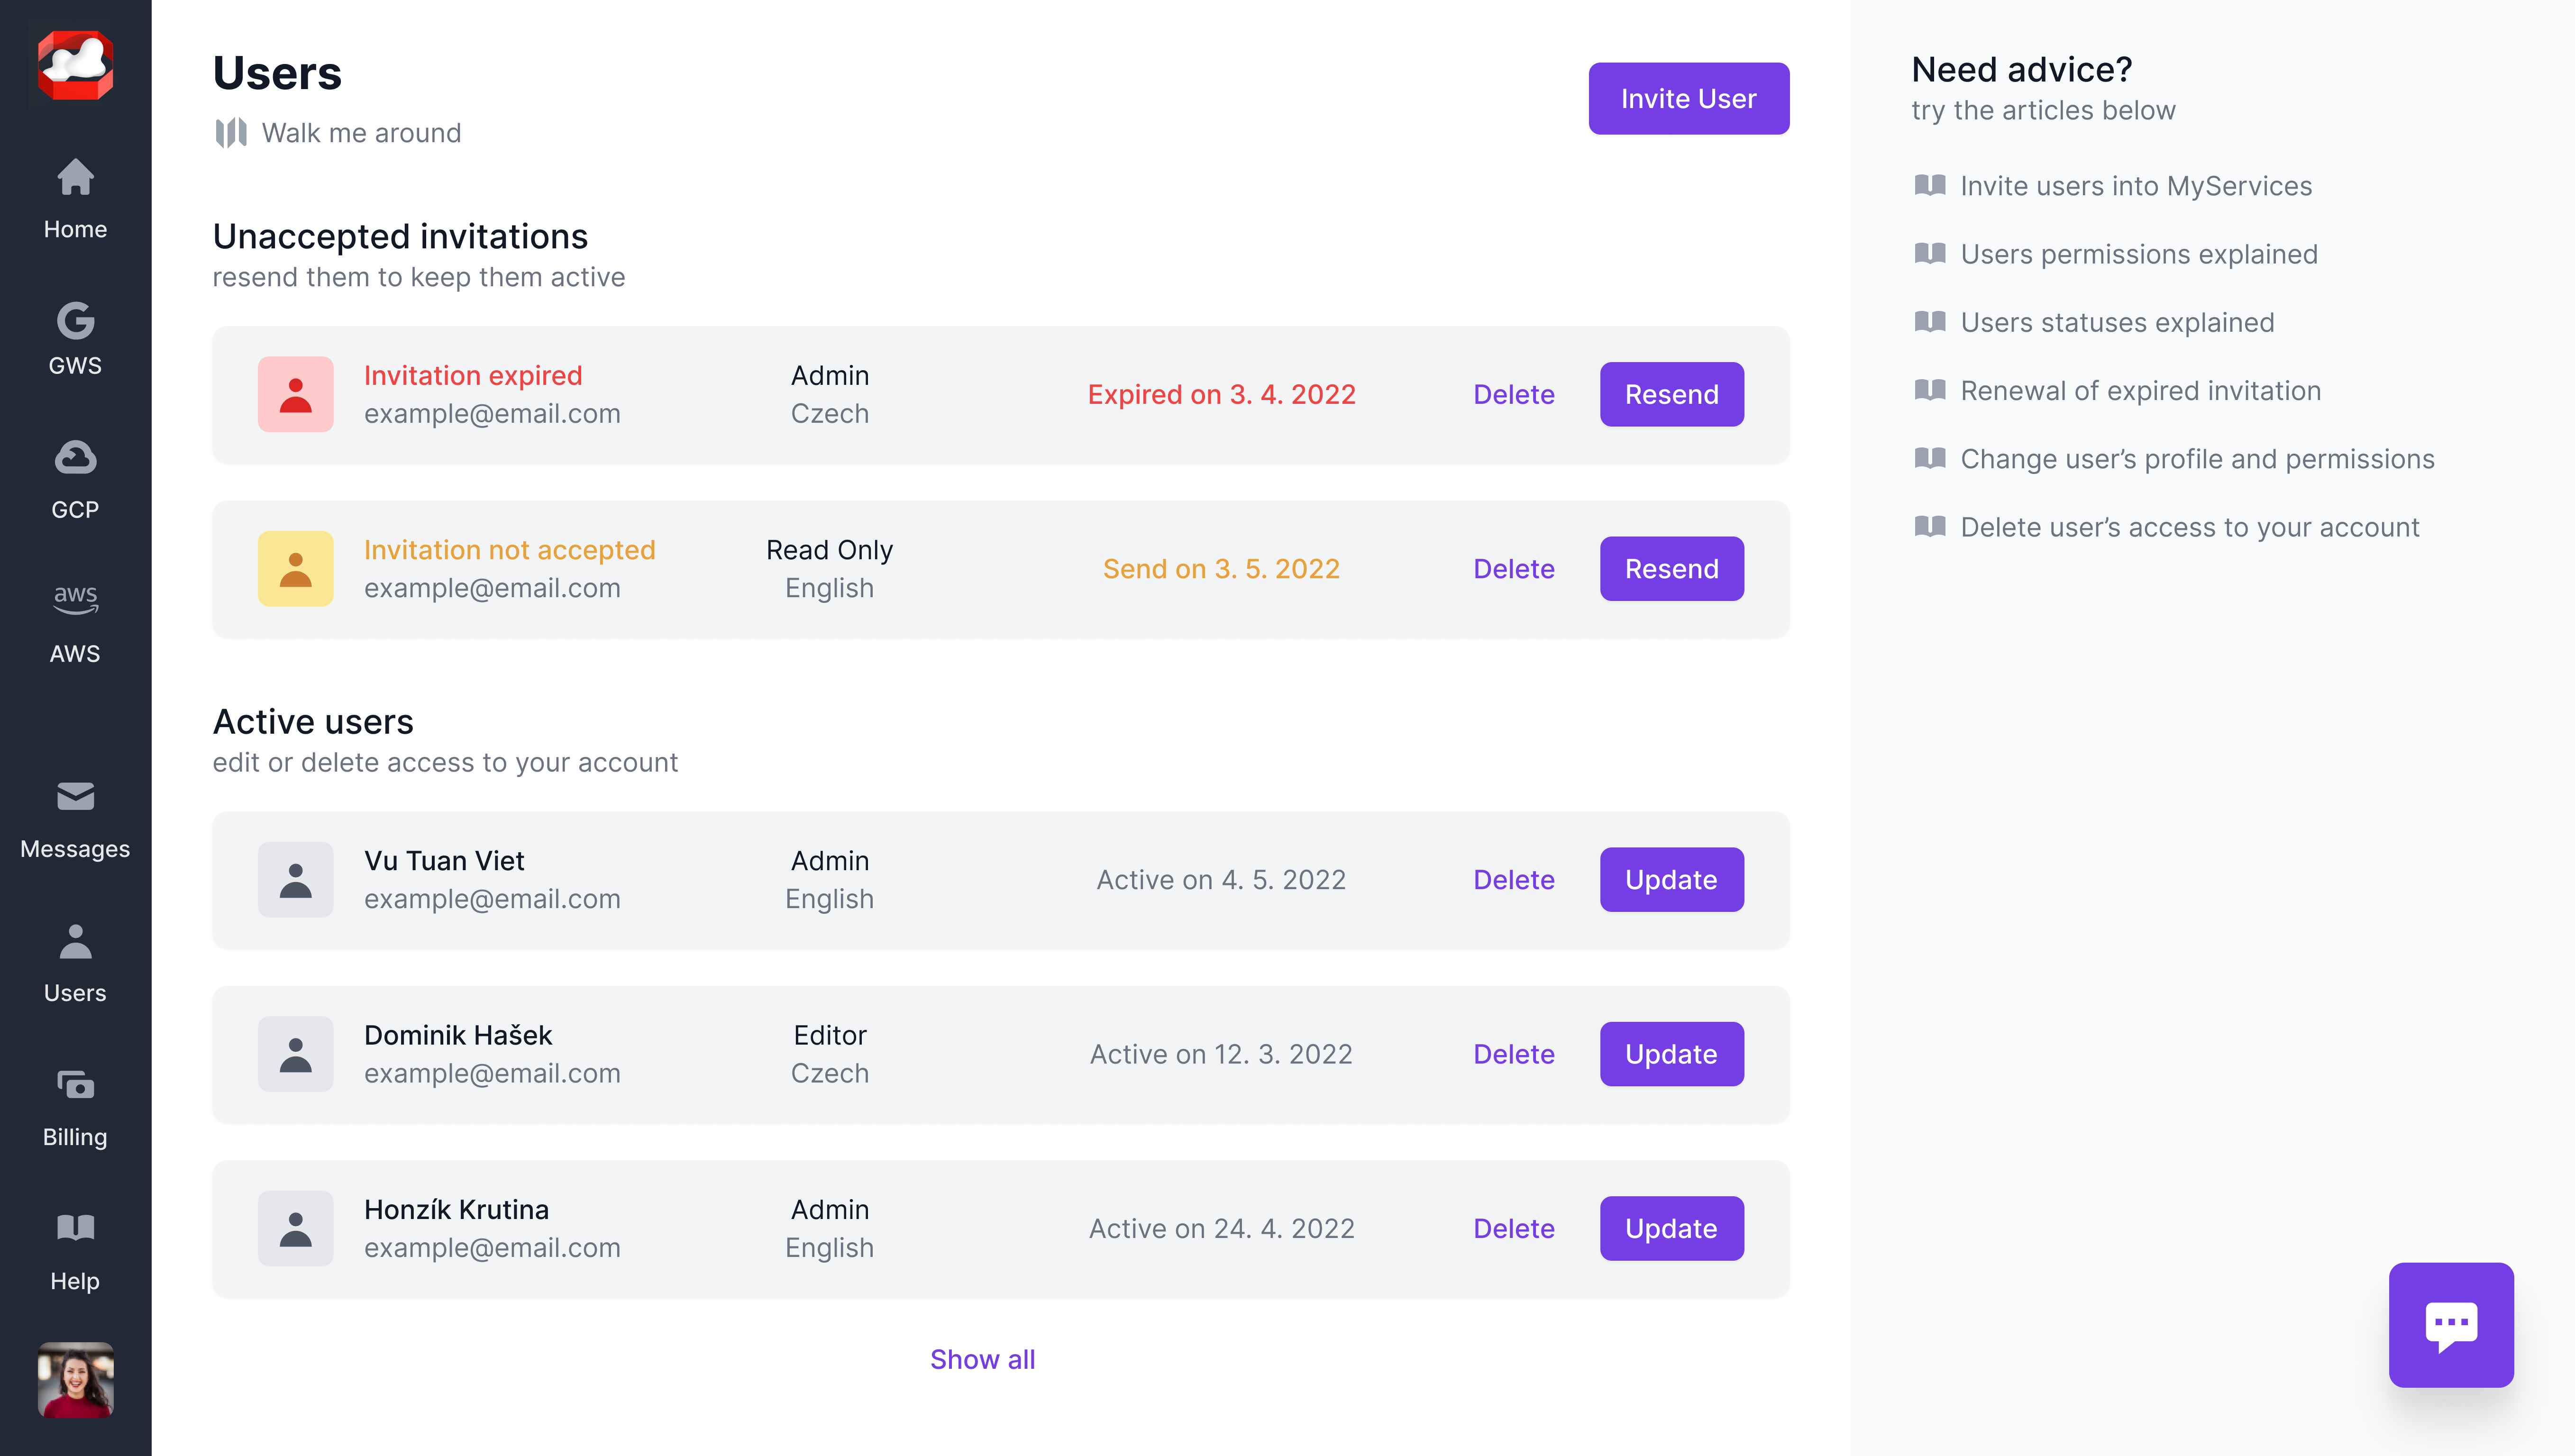The width and height of the screenshot is (2575, 1456).
Task: Open the Help book icon
Action: tap(75, 1228)
